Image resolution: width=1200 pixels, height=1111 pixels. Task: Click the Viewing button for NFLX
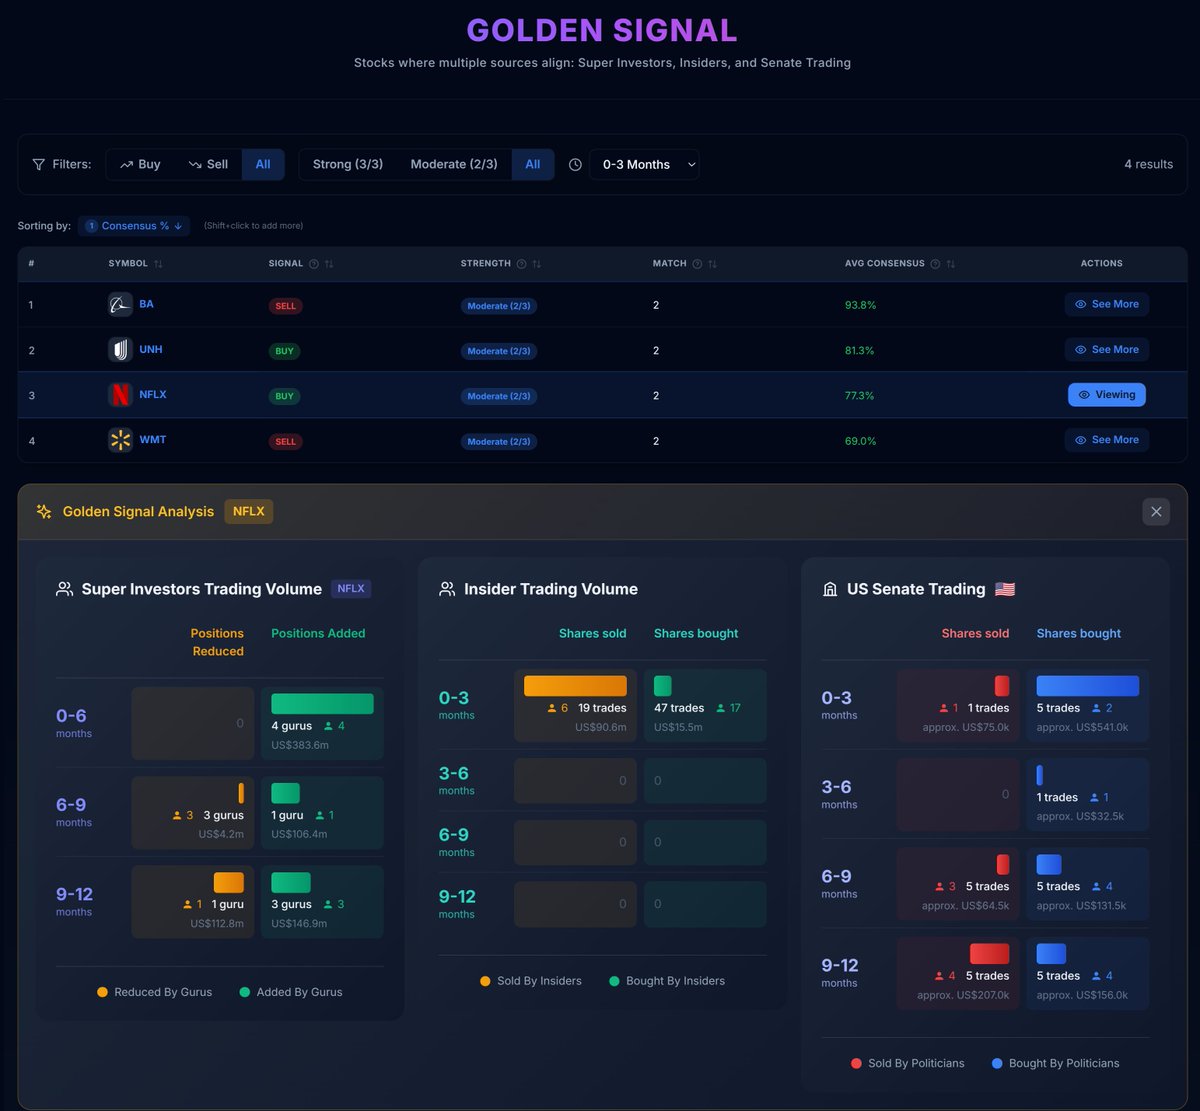click(1106, 395)
